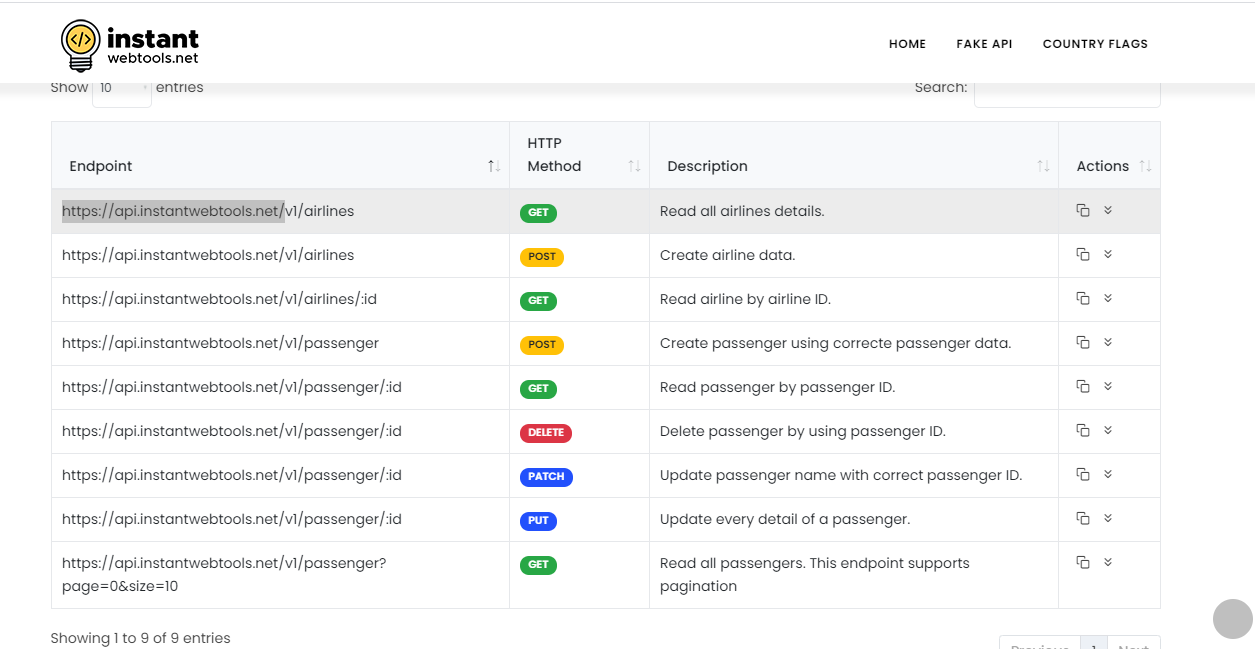Image resolution: width=1255 pixels, height=649 pixels.
Task: Navigate to Home in the top menu
Action: click(907, 44)
